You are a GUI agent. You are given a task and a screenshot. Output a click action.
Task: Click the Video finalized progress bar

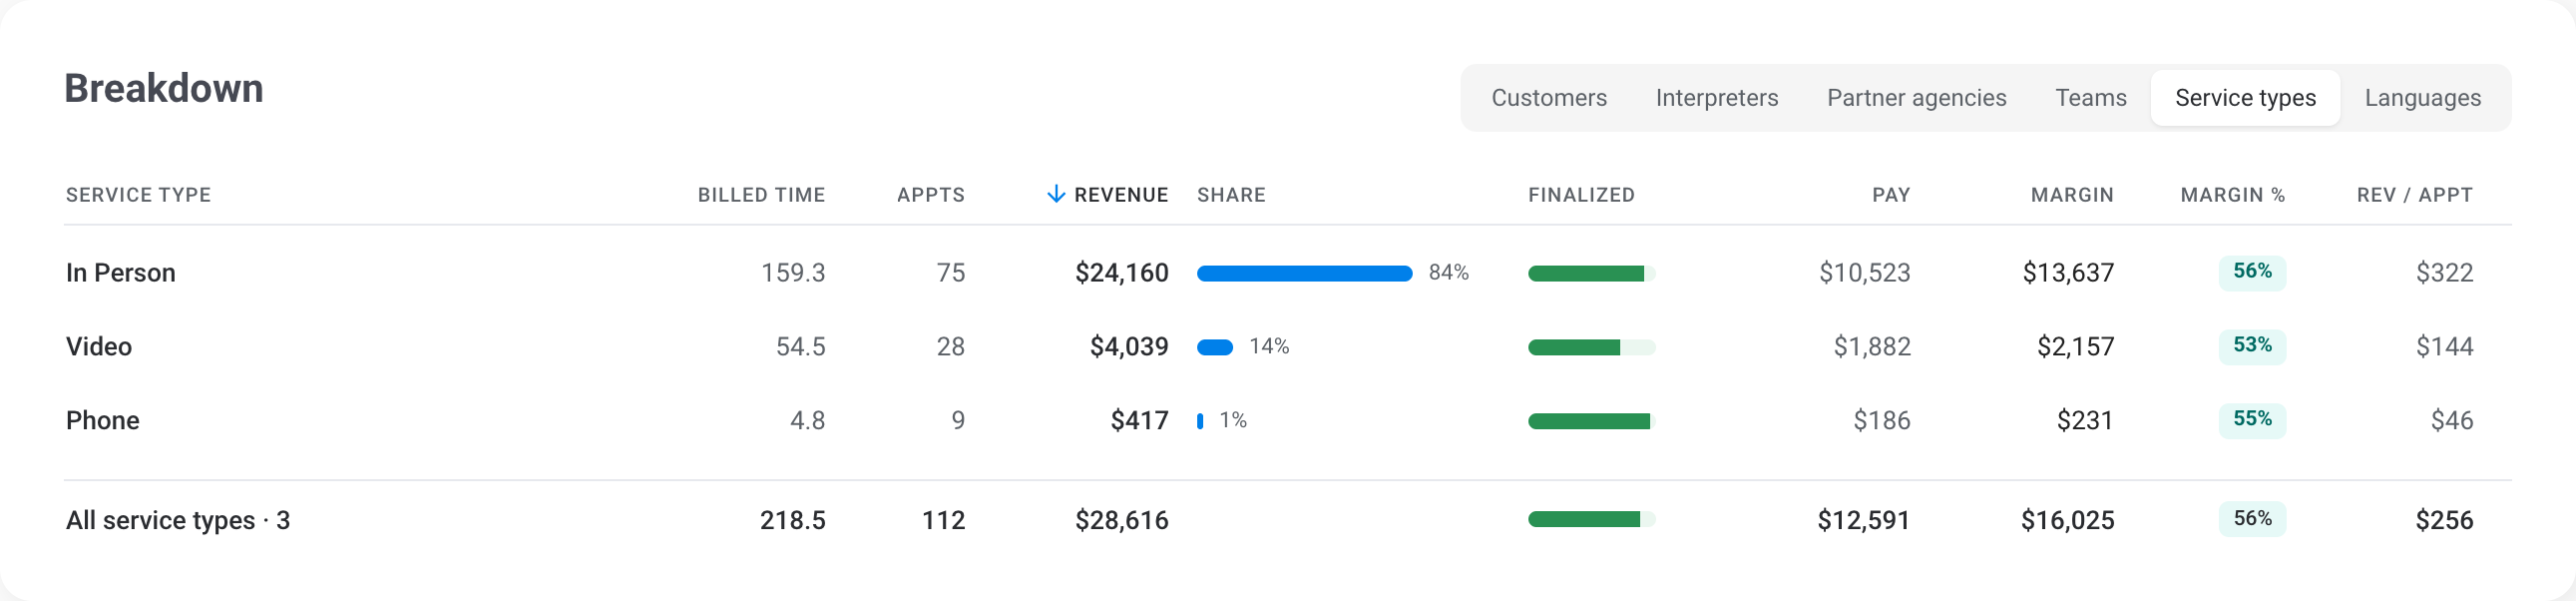tap(1591, 347)
